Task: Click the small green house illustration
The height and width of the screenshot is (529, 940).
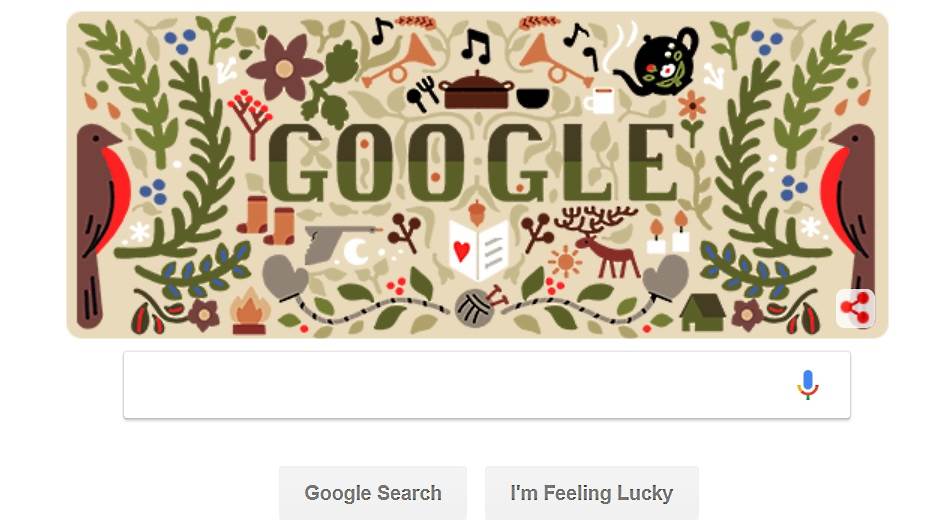Action: [703, 312]
